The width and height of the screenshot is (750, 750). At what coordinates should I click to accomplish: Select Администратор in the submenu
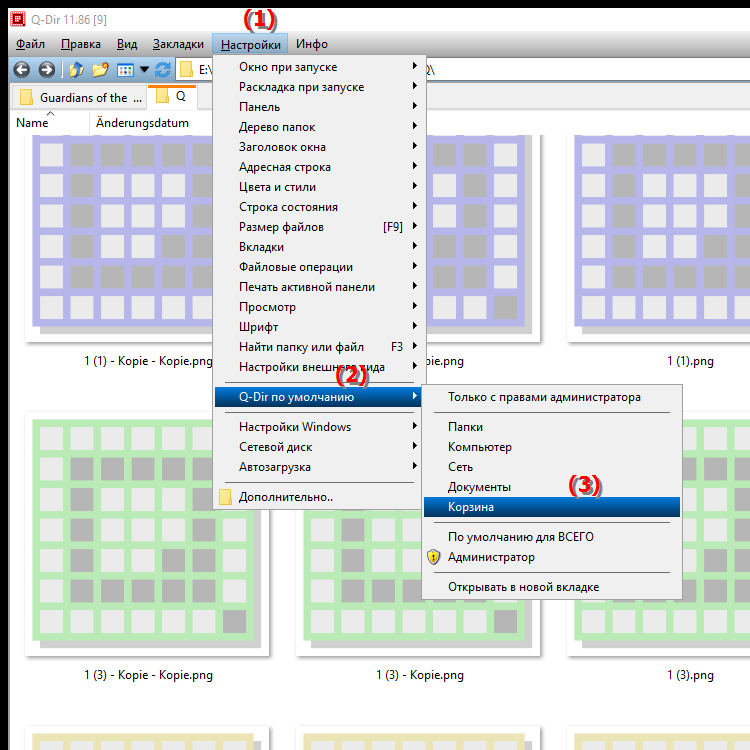click(551, 557)
